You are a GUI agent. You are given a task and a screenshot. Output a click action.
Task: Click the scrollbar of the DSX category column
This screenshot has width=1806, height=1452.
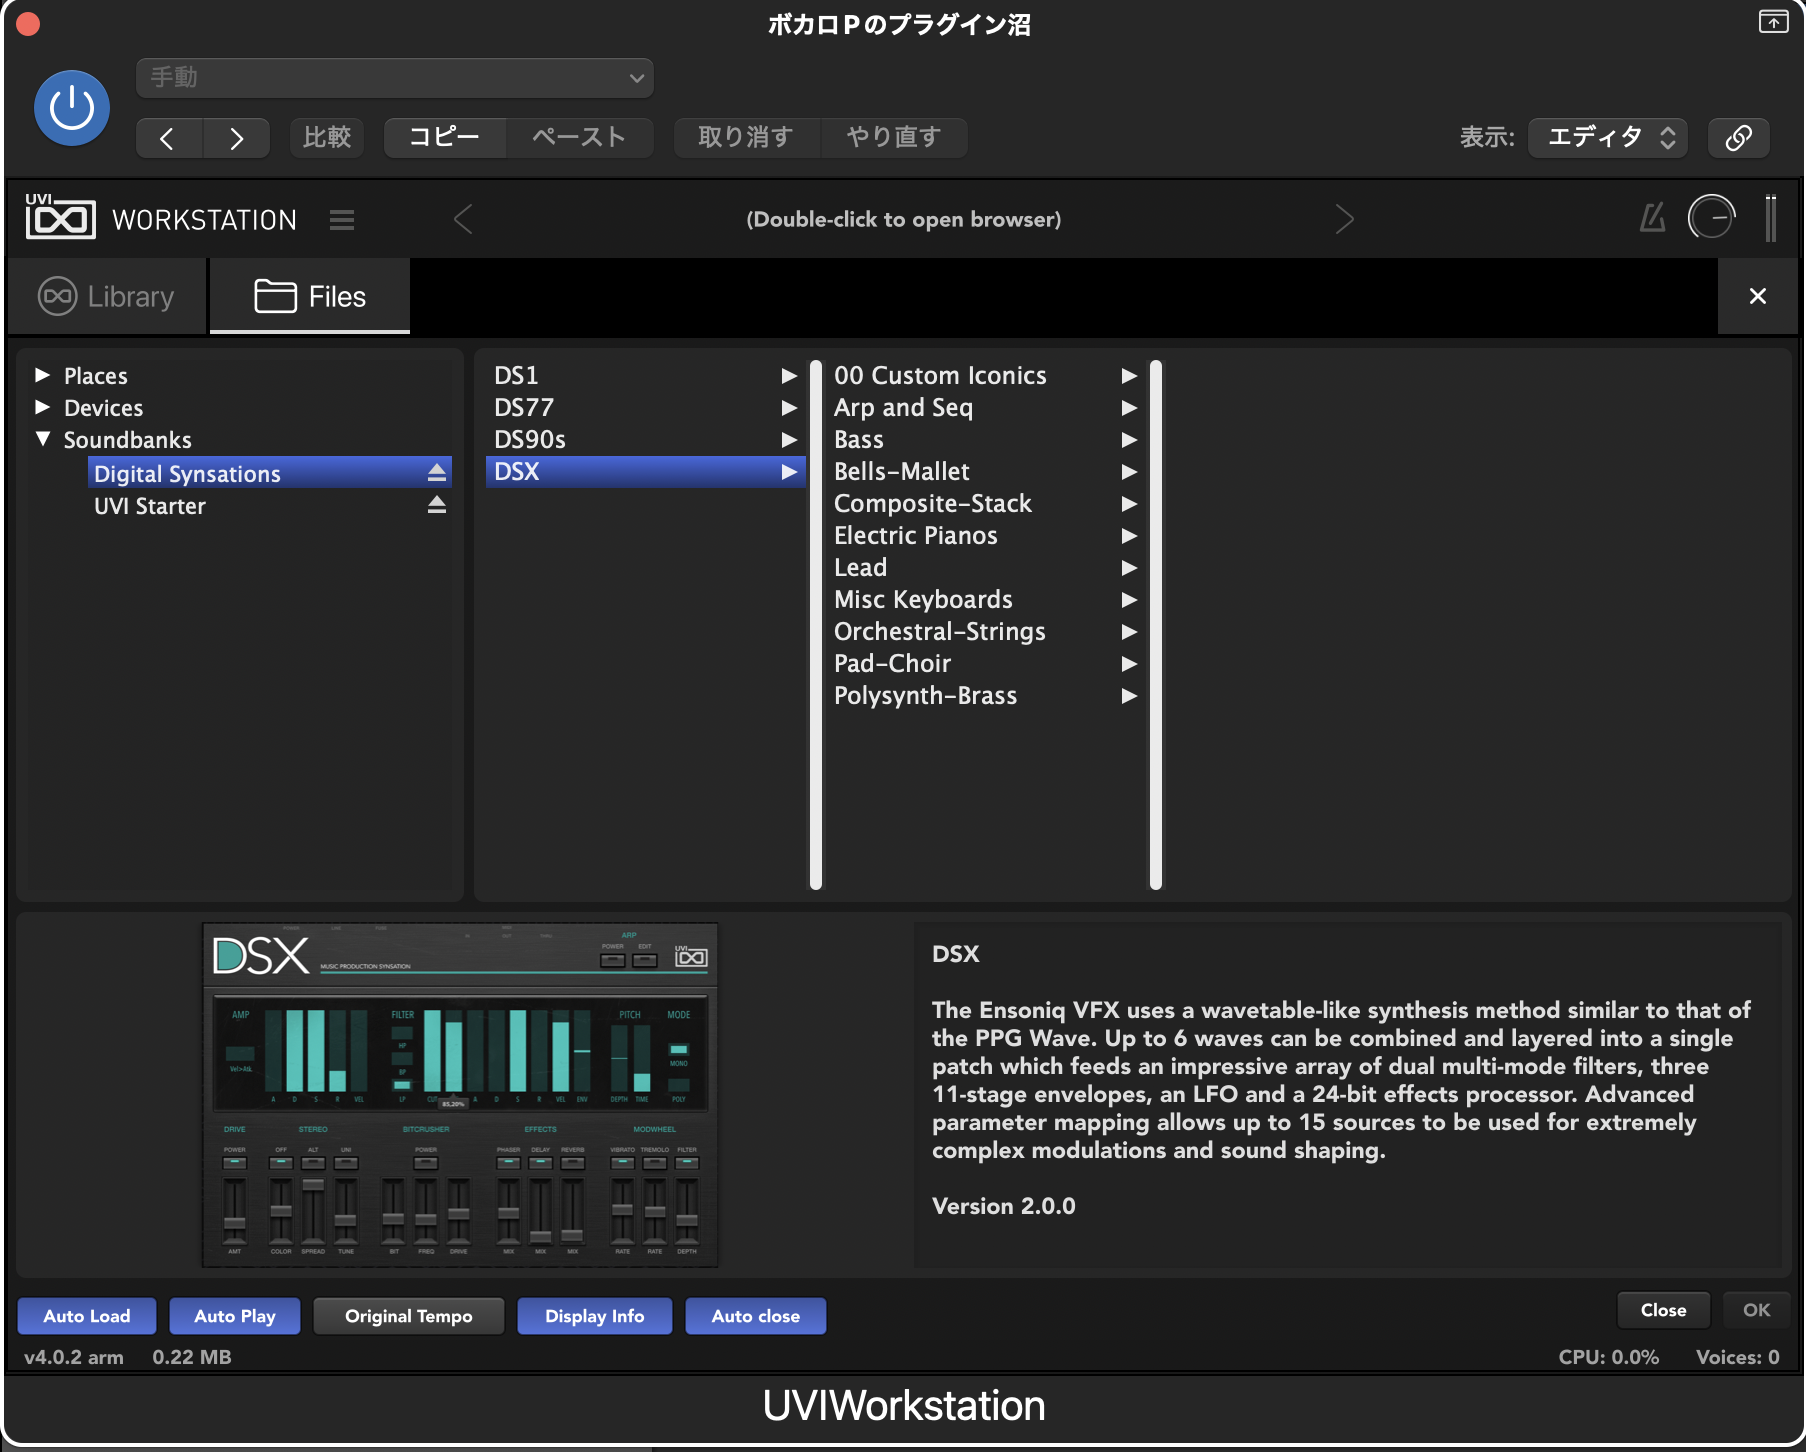tap(1156, 624)
